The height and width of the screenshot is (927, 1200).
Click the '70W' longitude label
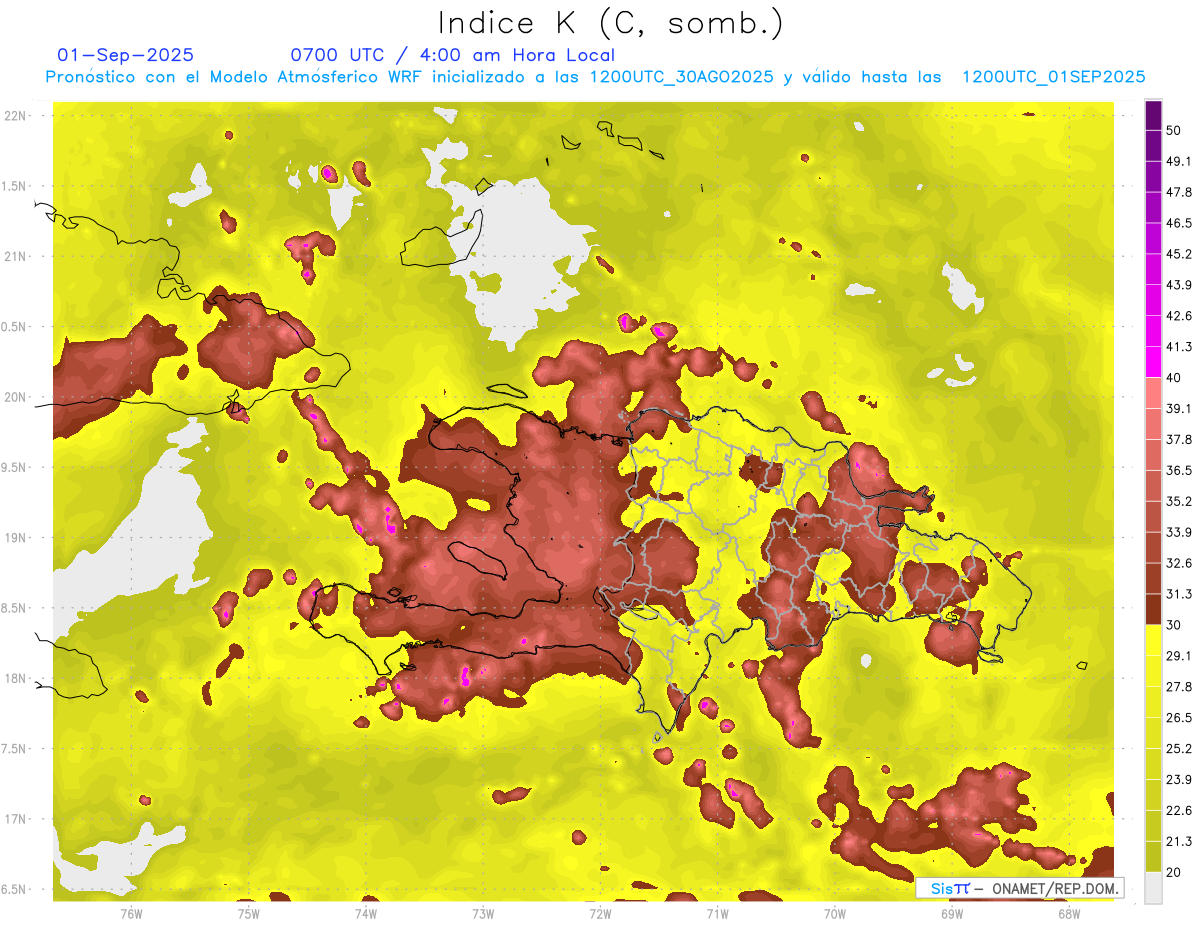[834, 914]
